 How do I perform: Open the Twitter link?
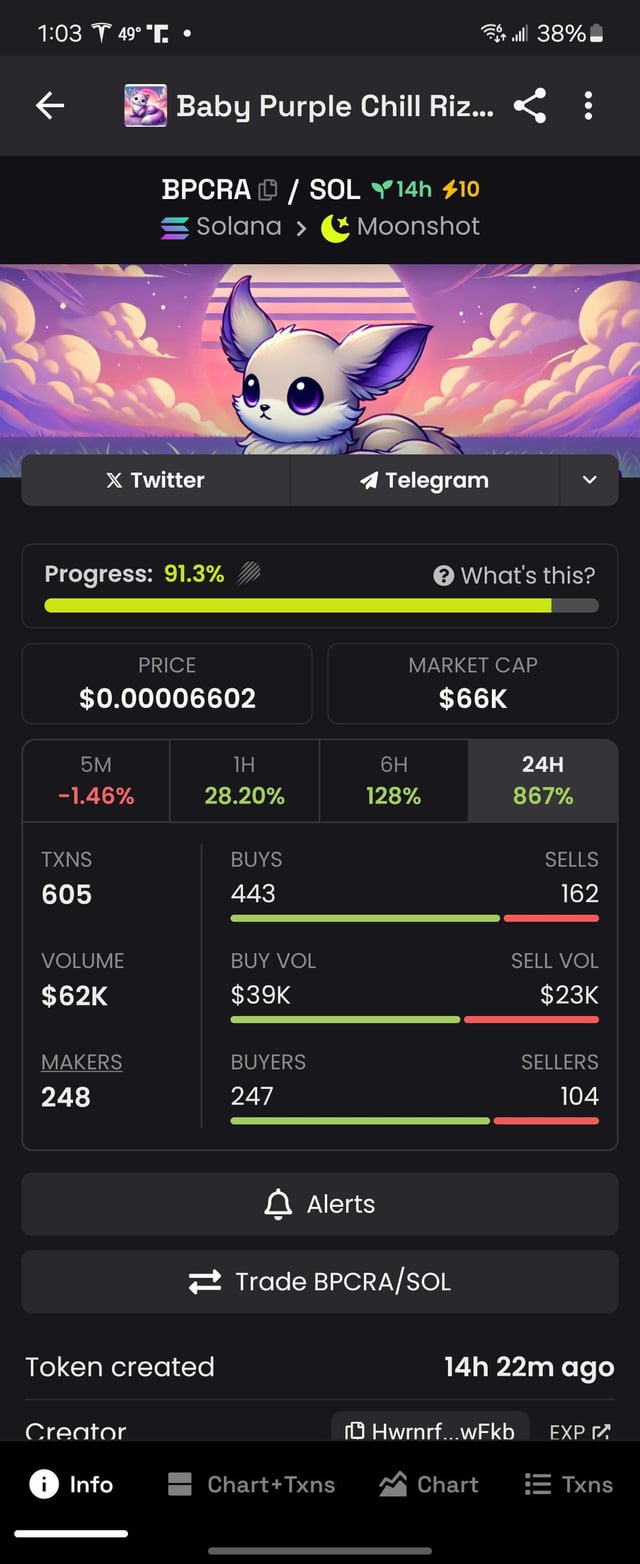(x=155, y=480)
